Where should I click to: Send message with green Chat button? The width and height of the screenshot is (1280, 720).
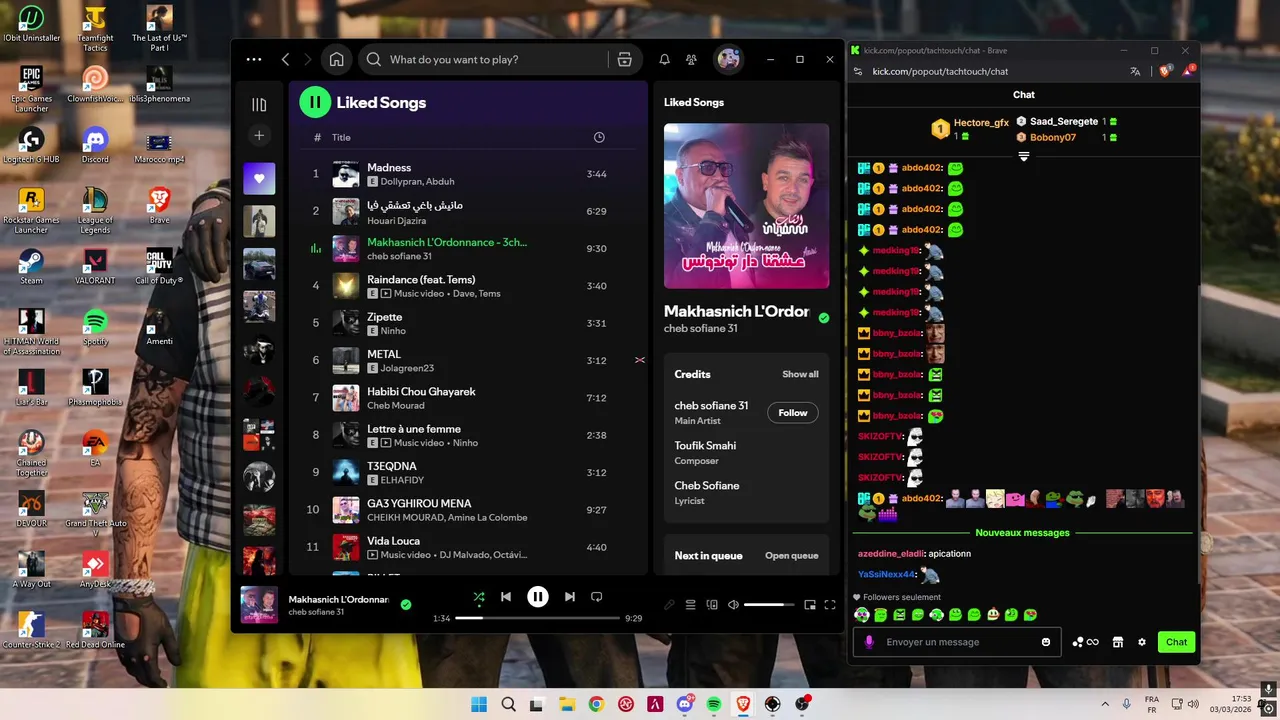1177,642
